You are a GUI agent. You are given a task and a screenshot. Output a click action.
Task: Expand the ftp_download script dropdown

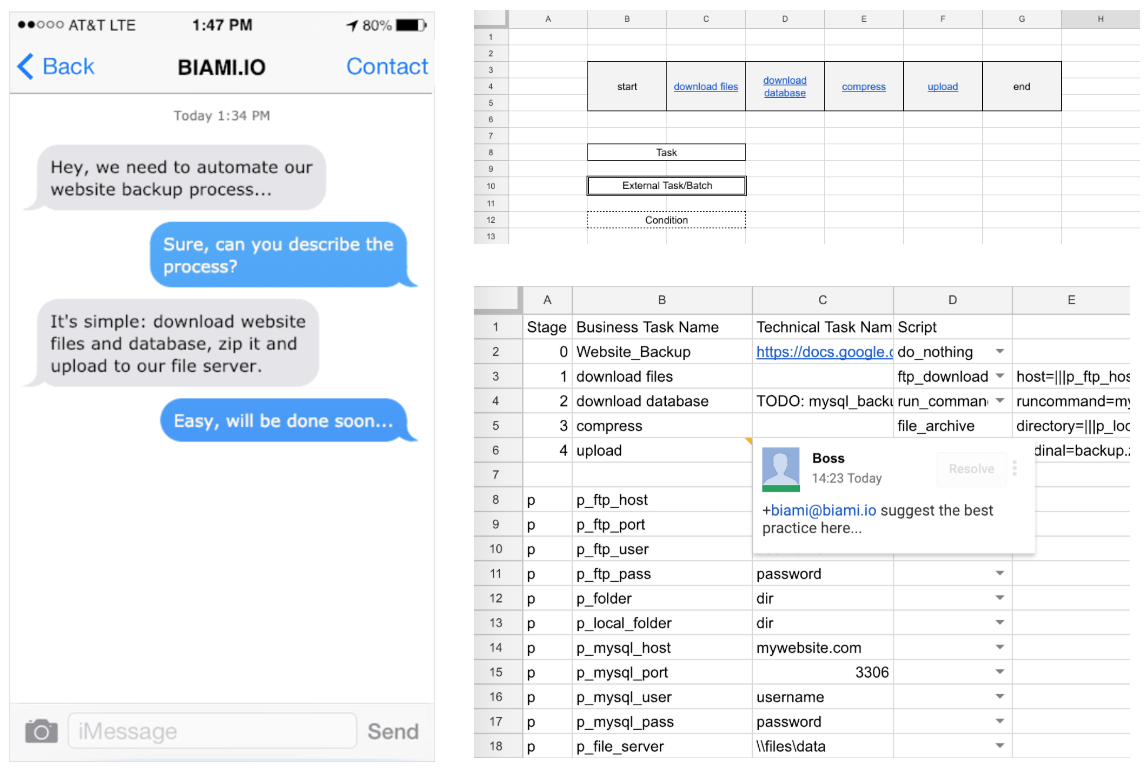pyautogui.click(x=999, y=377)
